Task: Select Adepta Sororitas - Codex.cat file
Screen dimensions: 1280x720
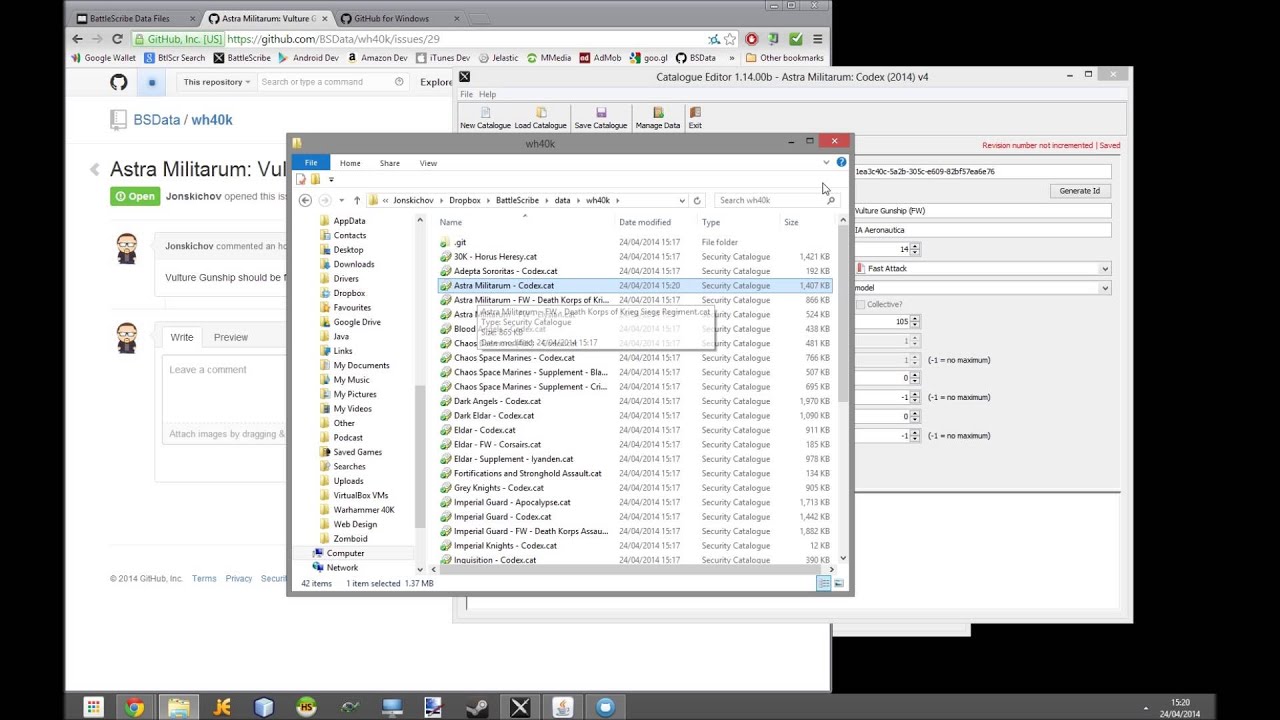Action: click(x=505, y=271)
